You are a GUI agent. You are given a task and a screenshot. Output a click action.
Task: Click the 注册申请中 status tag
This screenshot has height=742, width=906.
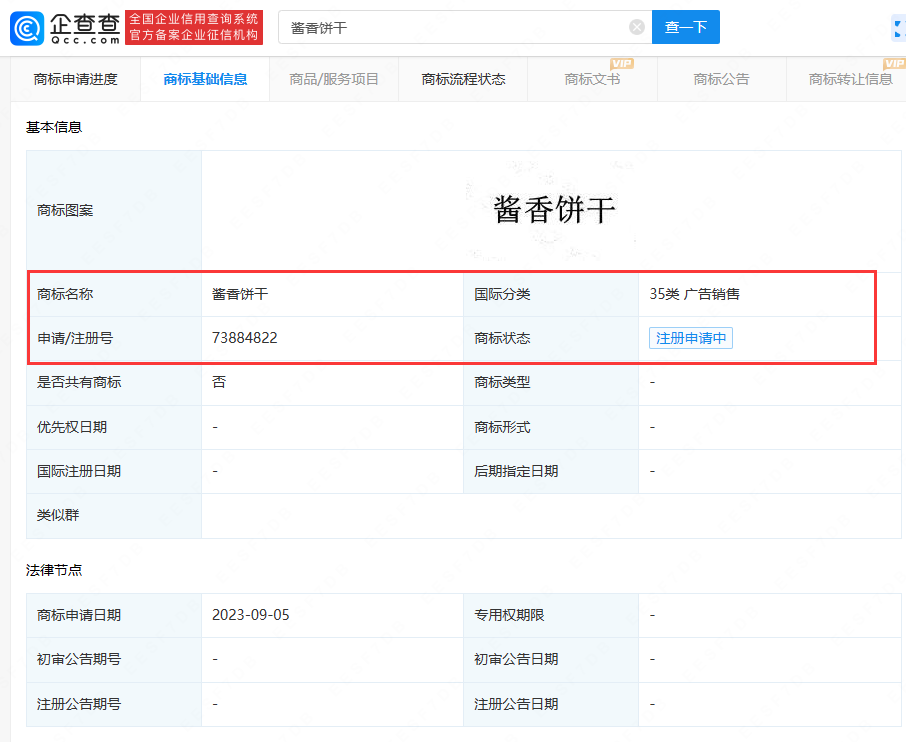690,338
